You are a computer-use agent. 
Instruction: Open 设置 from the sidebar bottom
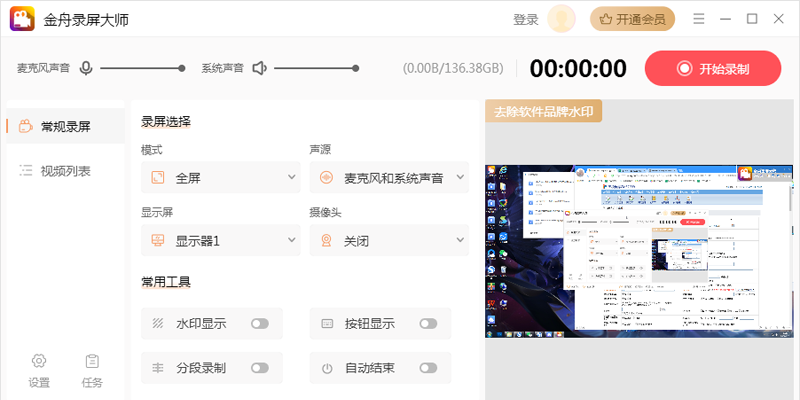tap(39, 371)
